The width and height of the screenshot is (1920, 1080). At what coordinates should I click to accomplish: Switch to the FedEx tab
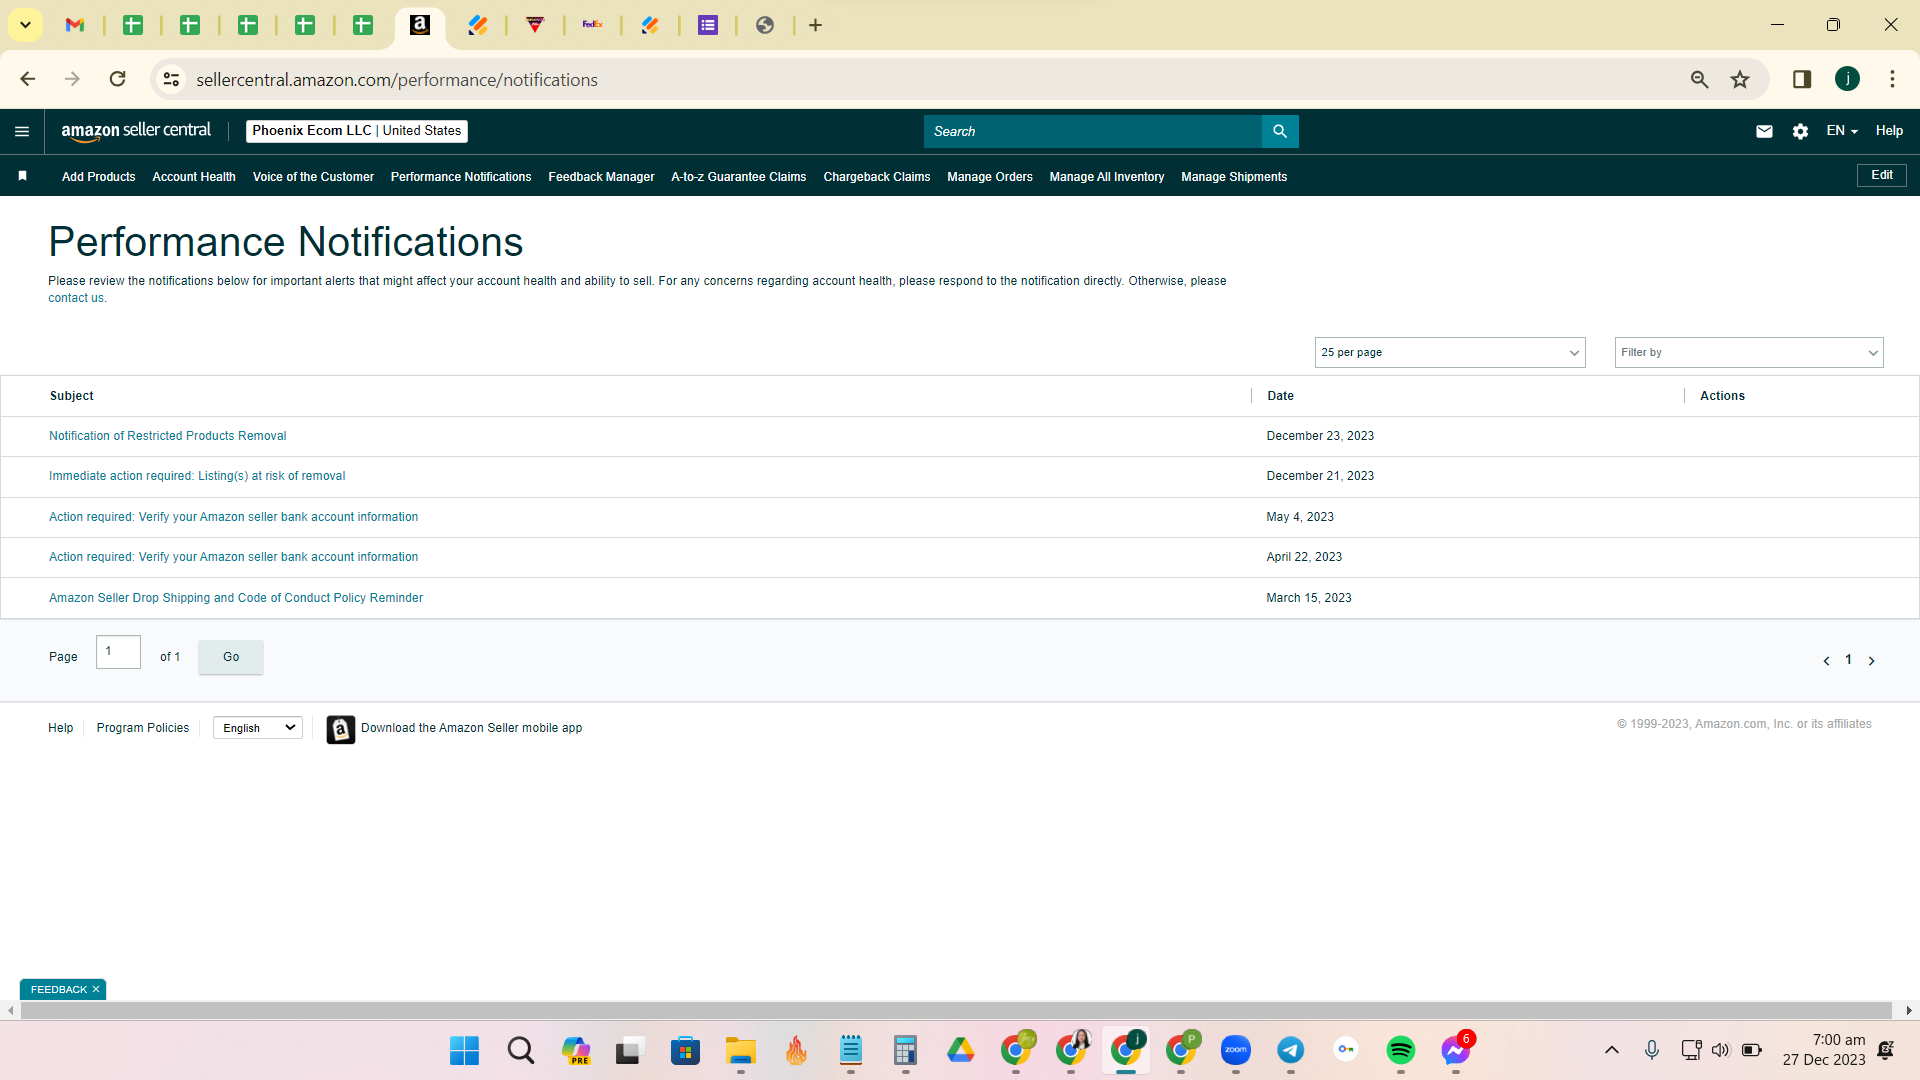pos(593,25)
